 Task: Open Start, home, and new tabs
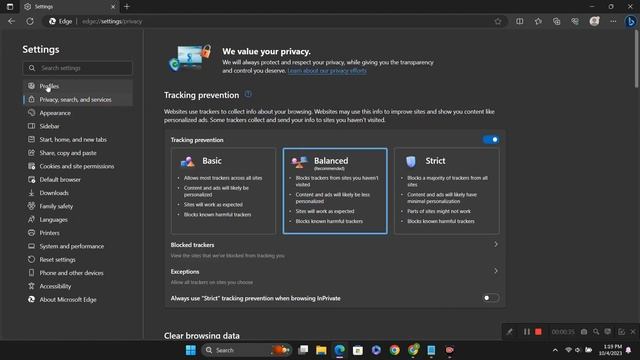(x=78, y=140)
